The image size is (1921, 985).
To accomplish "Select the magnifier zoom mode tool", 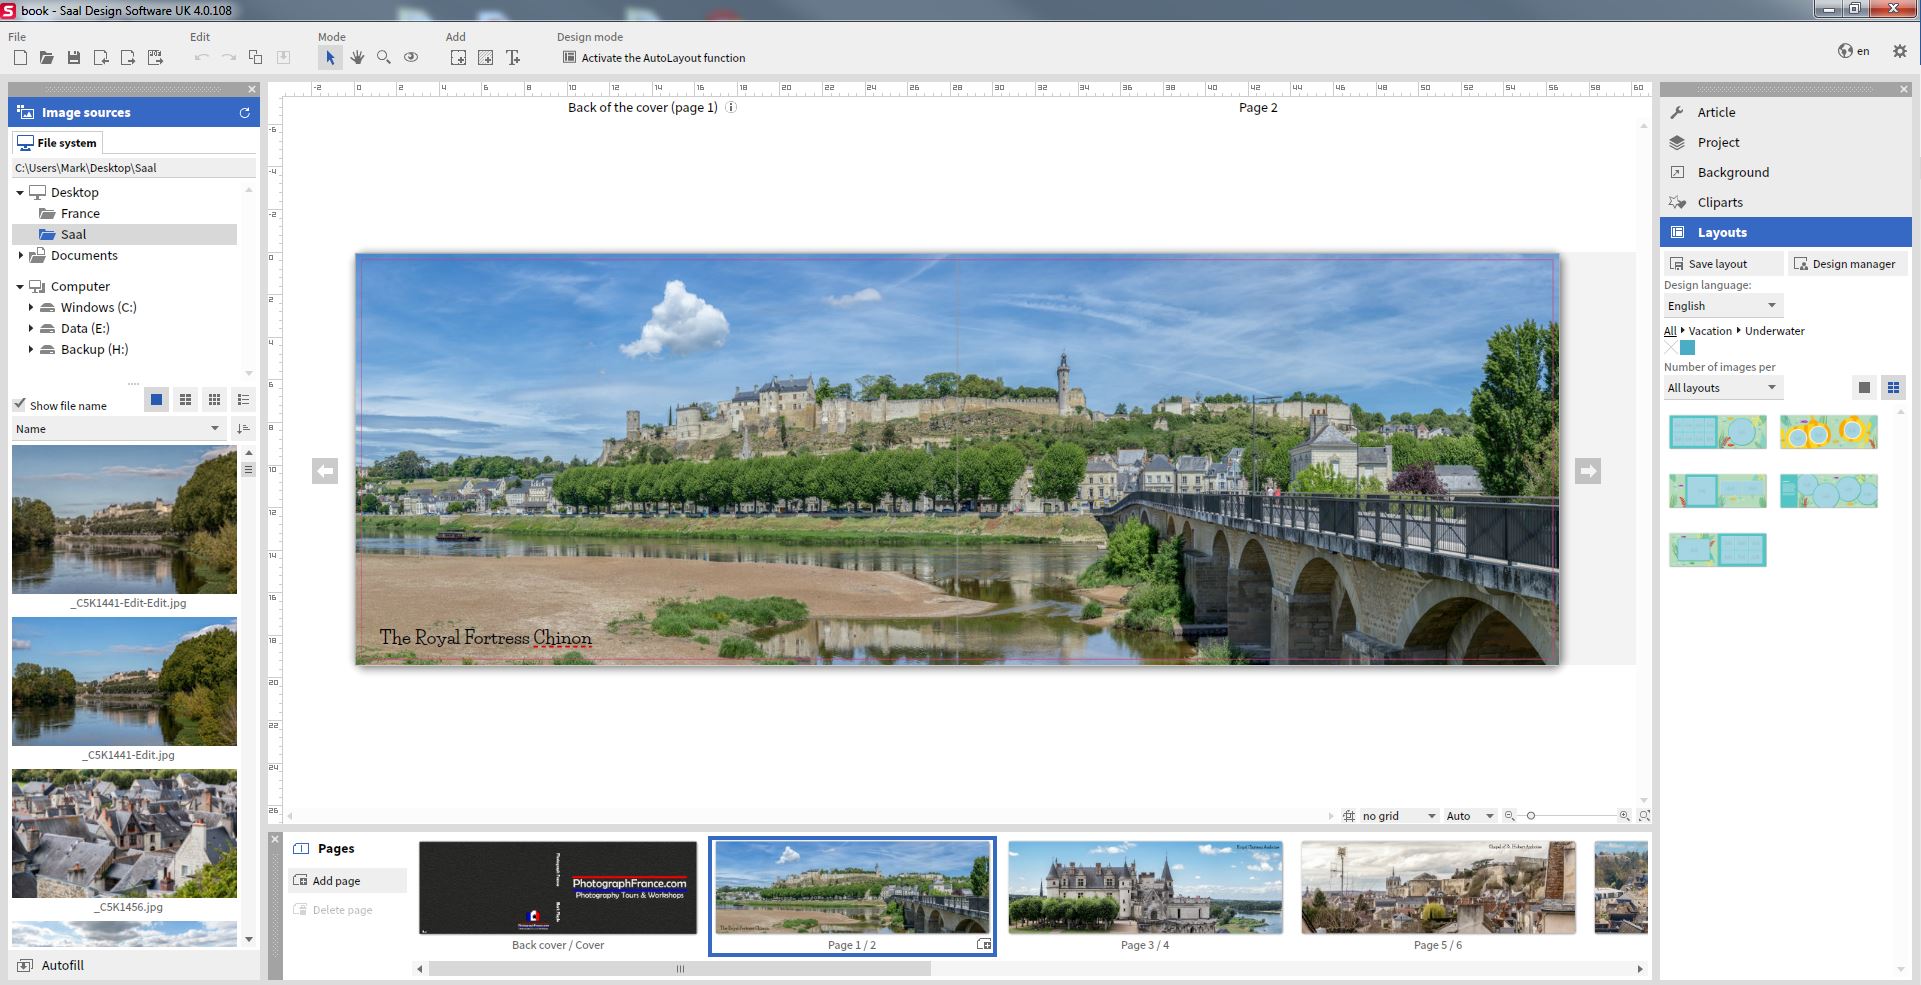I will (384, 58).
